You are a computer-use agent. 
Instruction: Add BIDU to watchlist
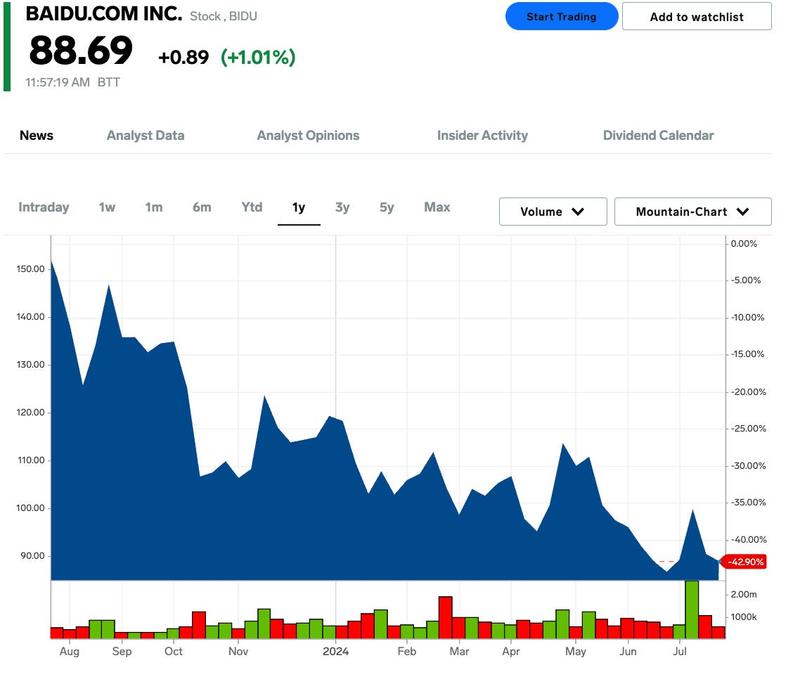click(x=696, y=16)
